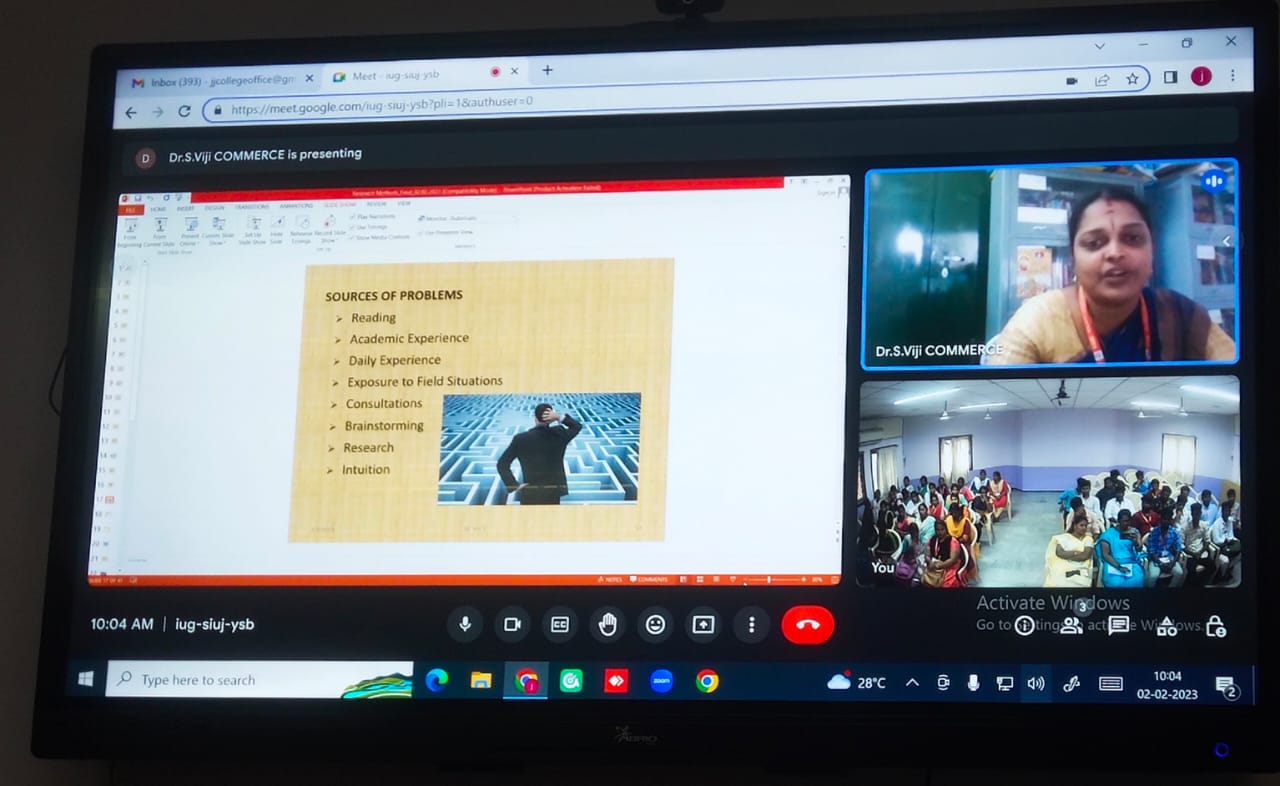Click the Present now screen-share icon
The width and height of the screenshot is (1280, 786).
click(703, 625)
